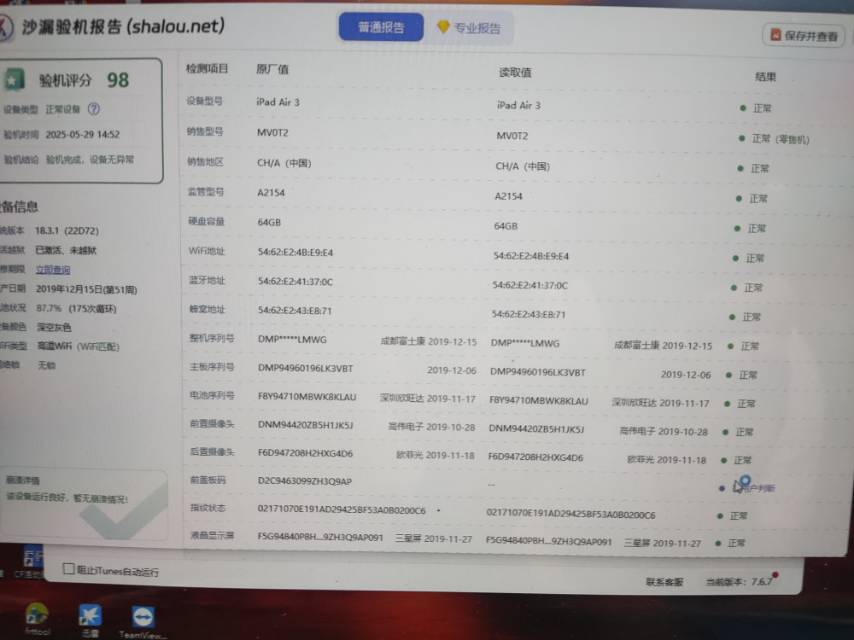Viewport: 854px width, 640px height.
Task: Open the 专业报告 tab
Action: click(469, 28)
